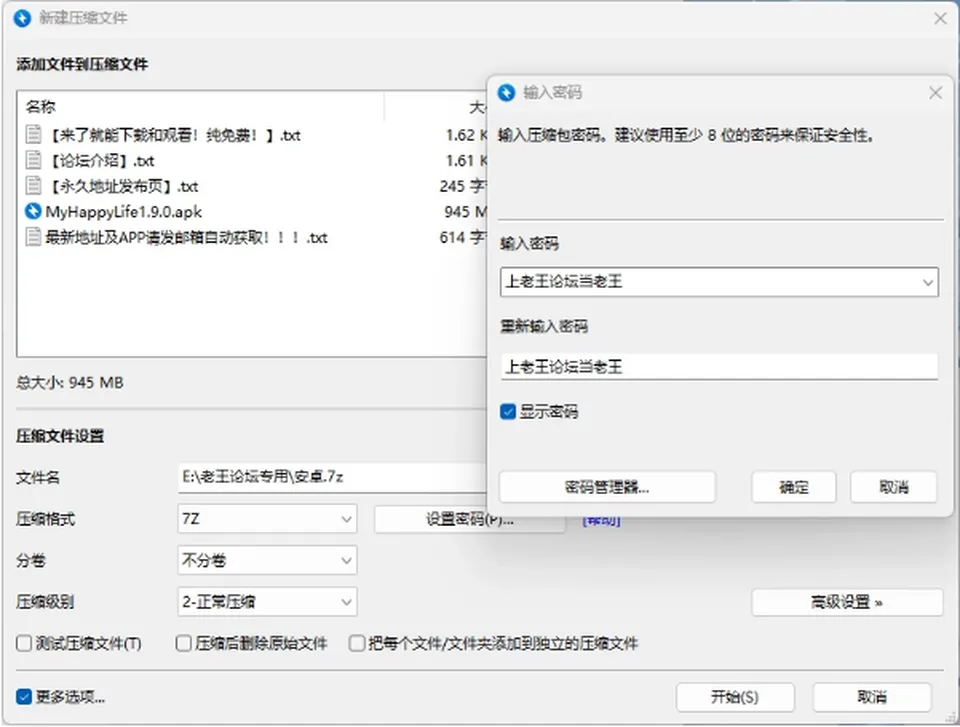Click the APK icon beside MyHappyLife1.9.0.apk

click(33, 211)
